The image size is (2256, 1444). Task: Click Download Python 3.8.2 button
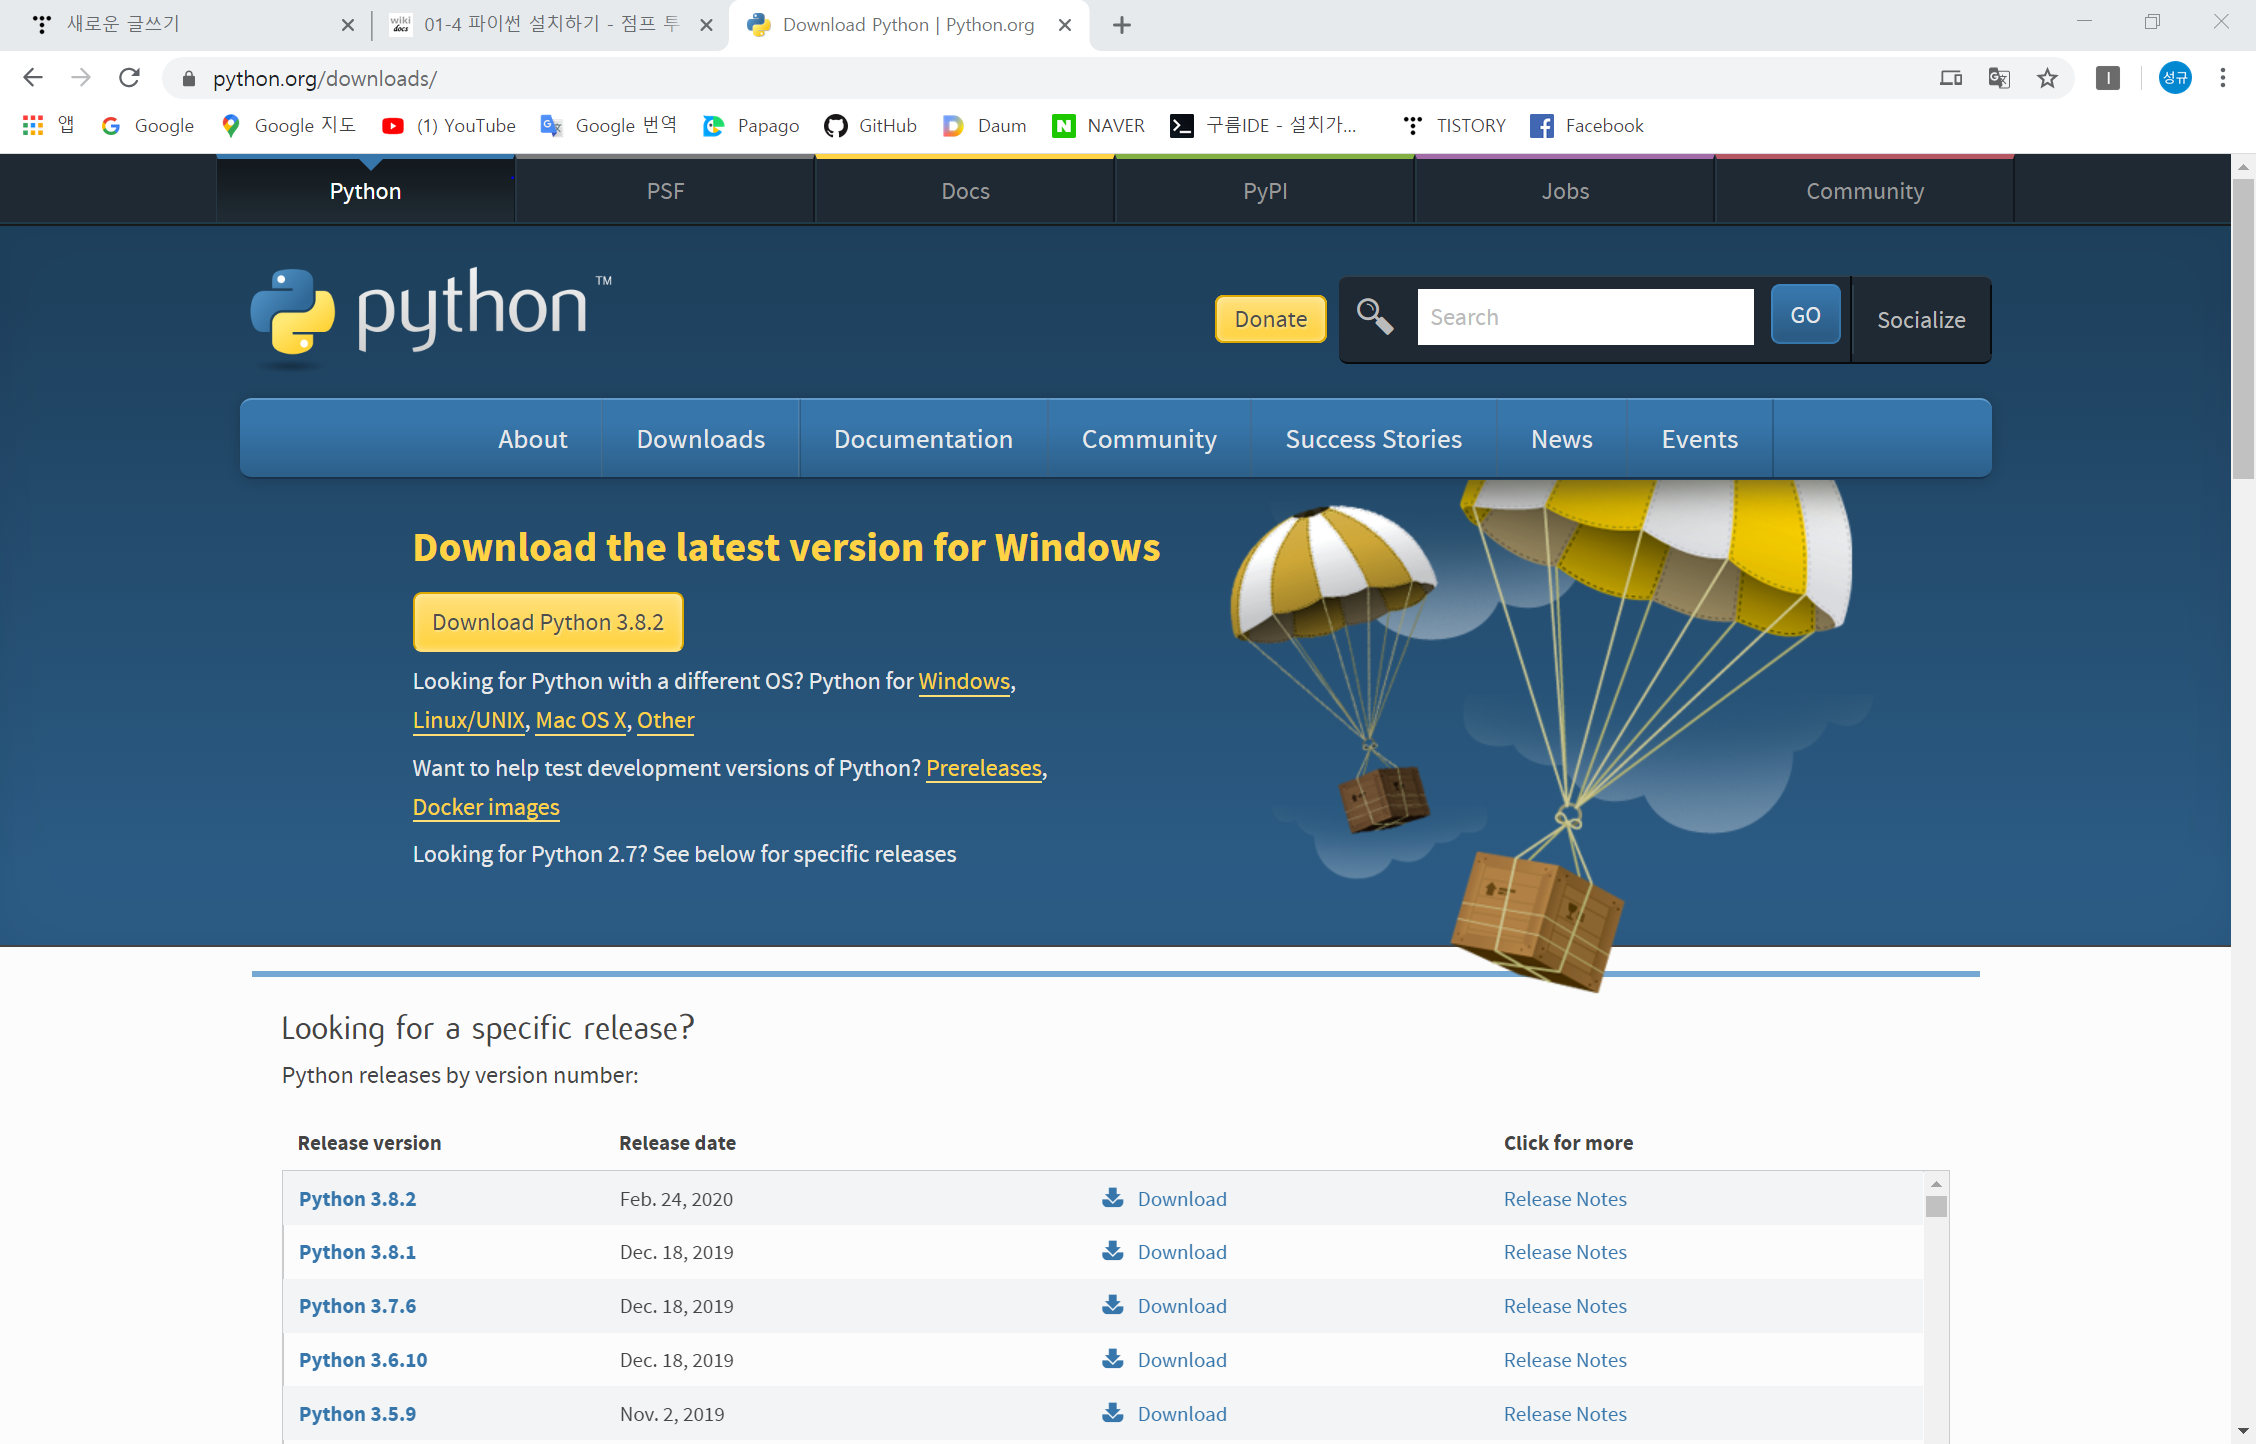coord(548,622)
